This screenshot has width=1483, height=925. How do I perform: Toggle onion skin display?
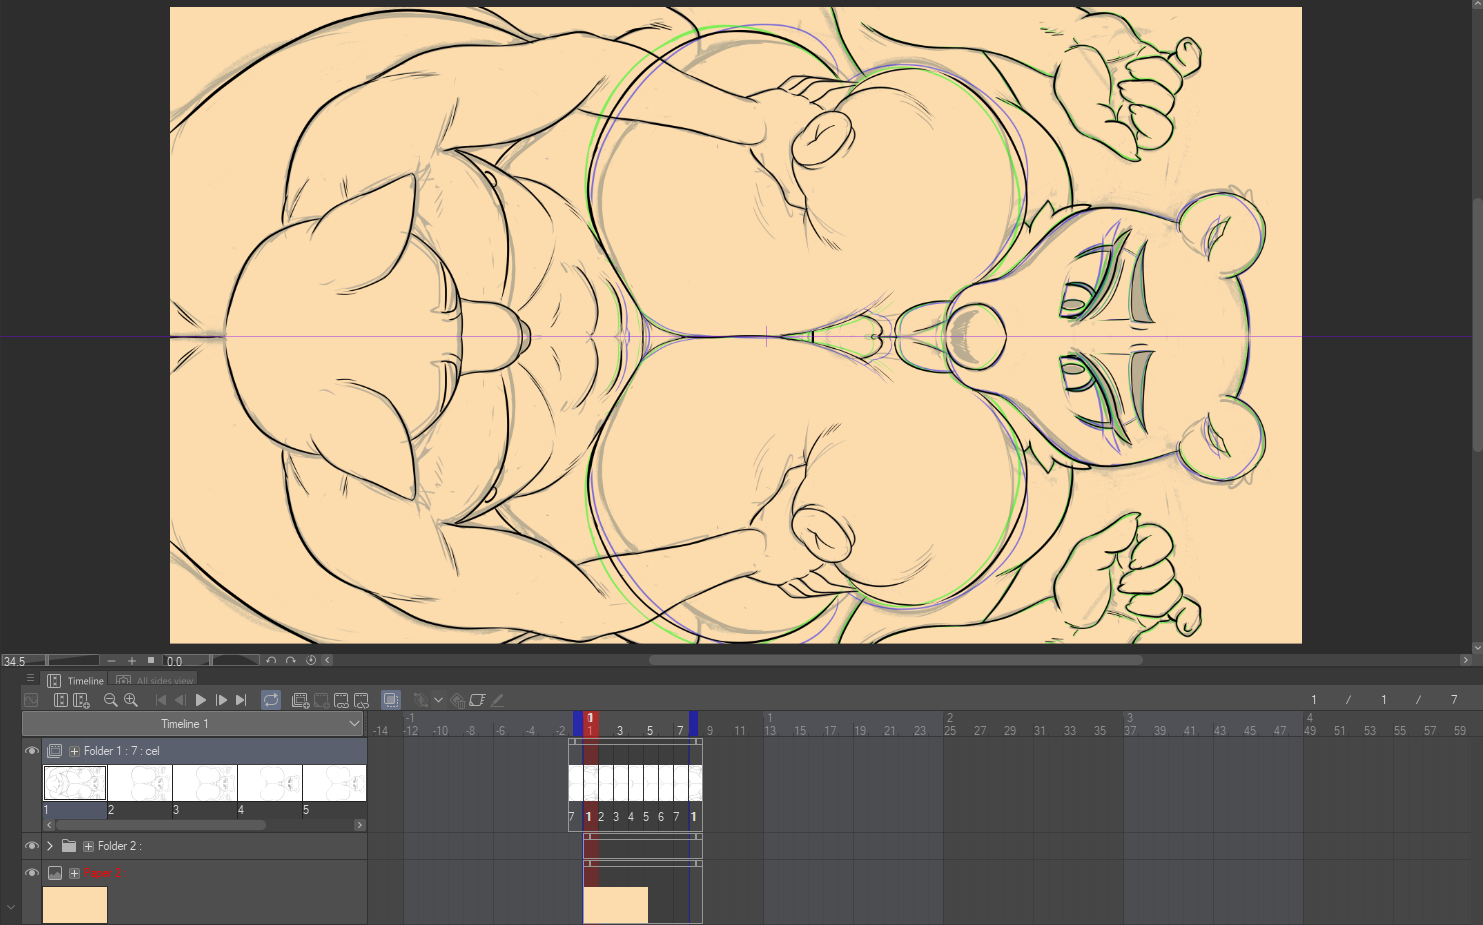[391, 700]
